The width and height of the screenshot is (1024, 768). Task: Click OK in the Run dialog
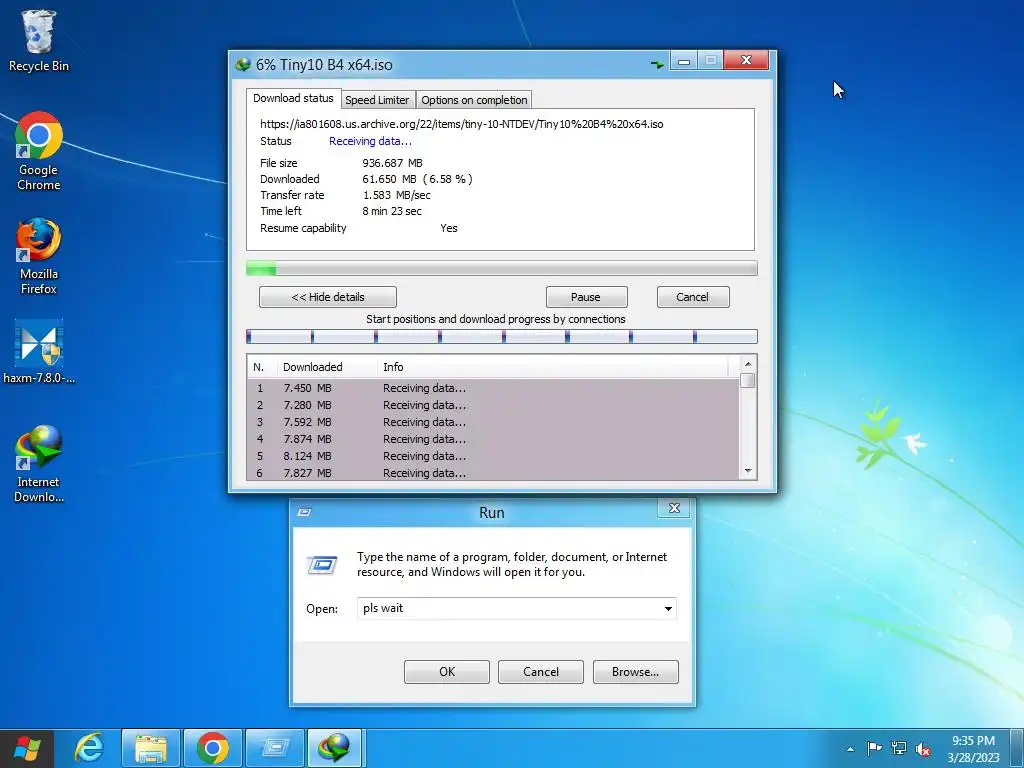point(447,672)
